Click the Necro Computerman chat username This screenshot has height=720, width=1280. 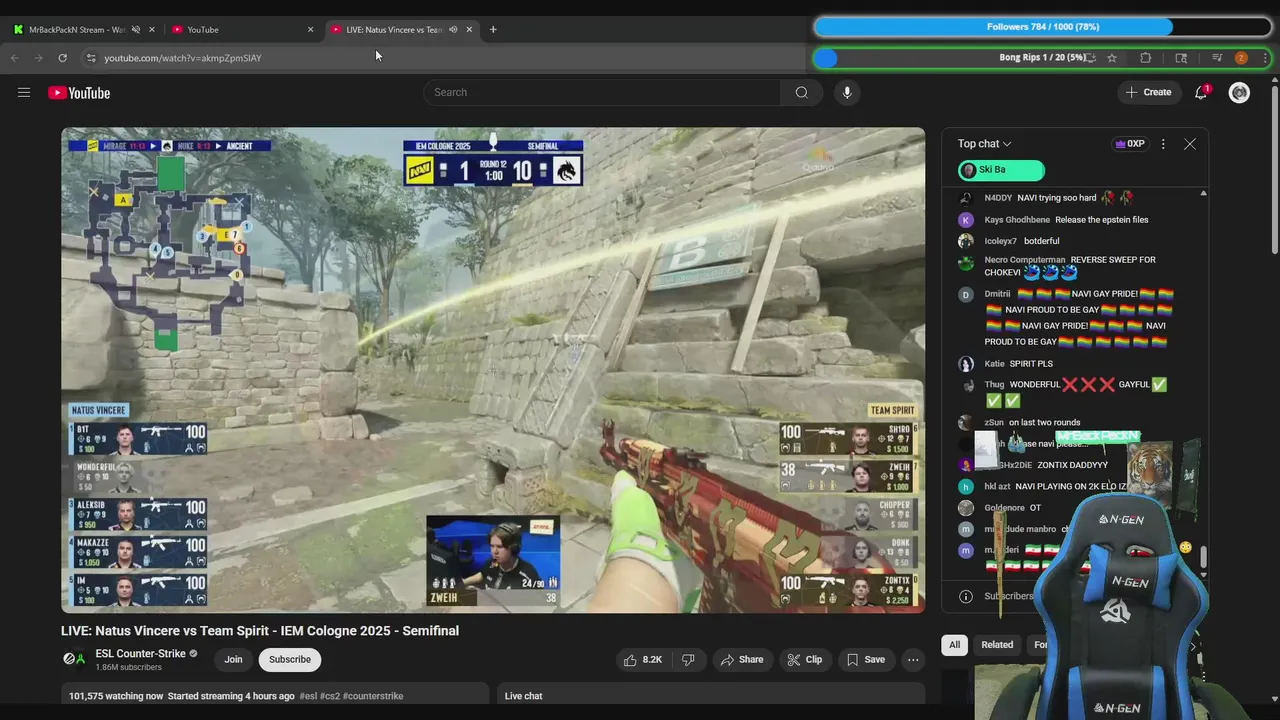click(1025, 260)
